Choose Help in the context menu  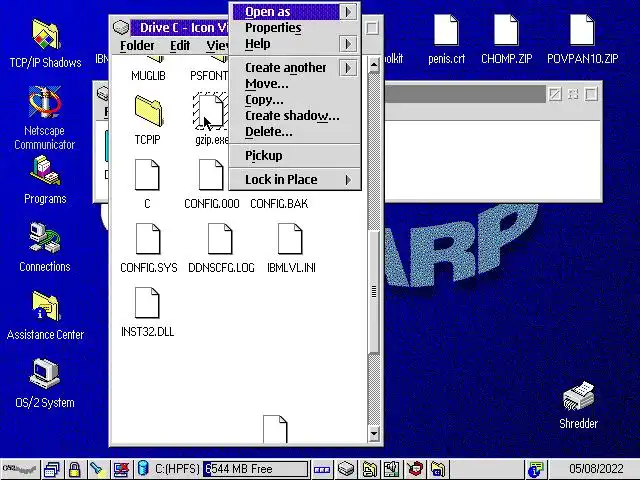(286, 44)
